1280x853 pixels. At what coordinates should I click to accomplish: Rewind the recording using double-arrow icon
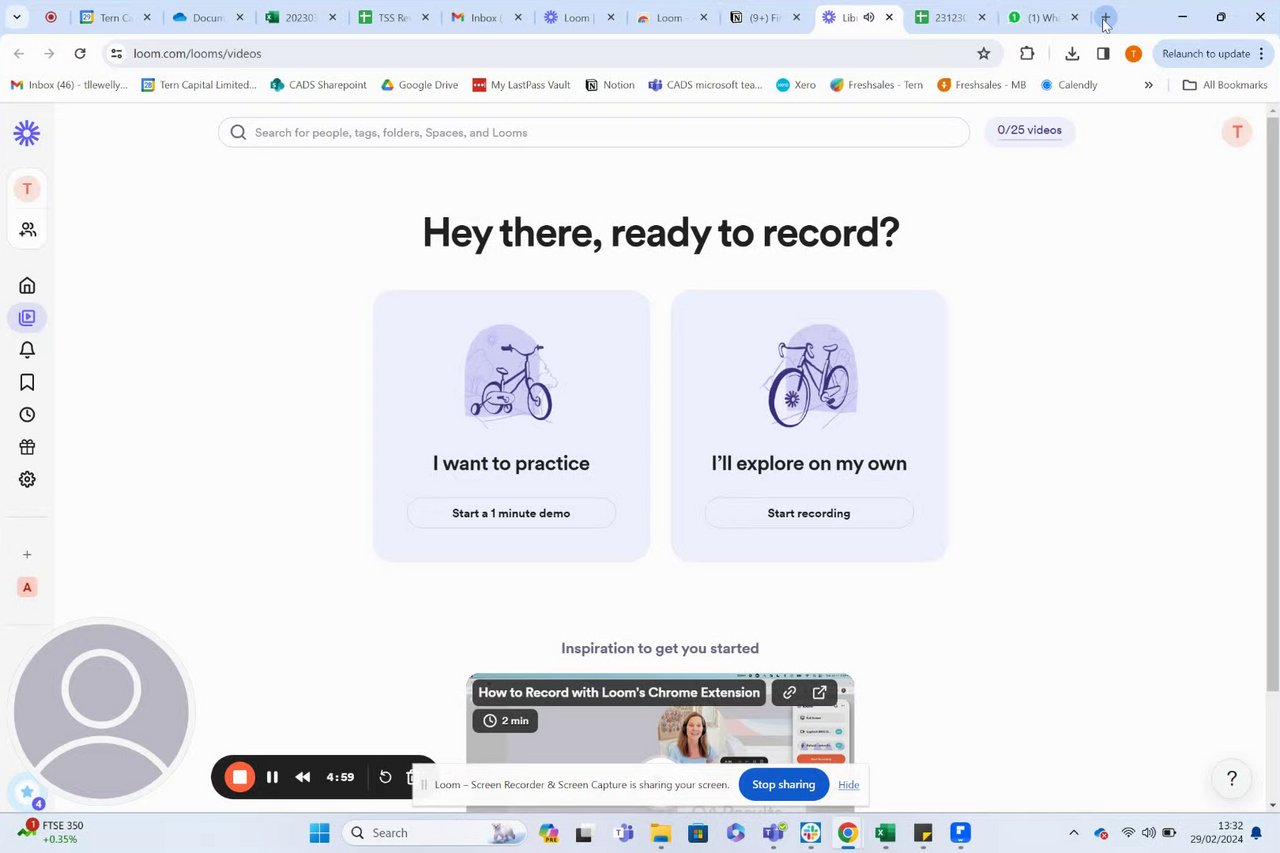[302, 777]
